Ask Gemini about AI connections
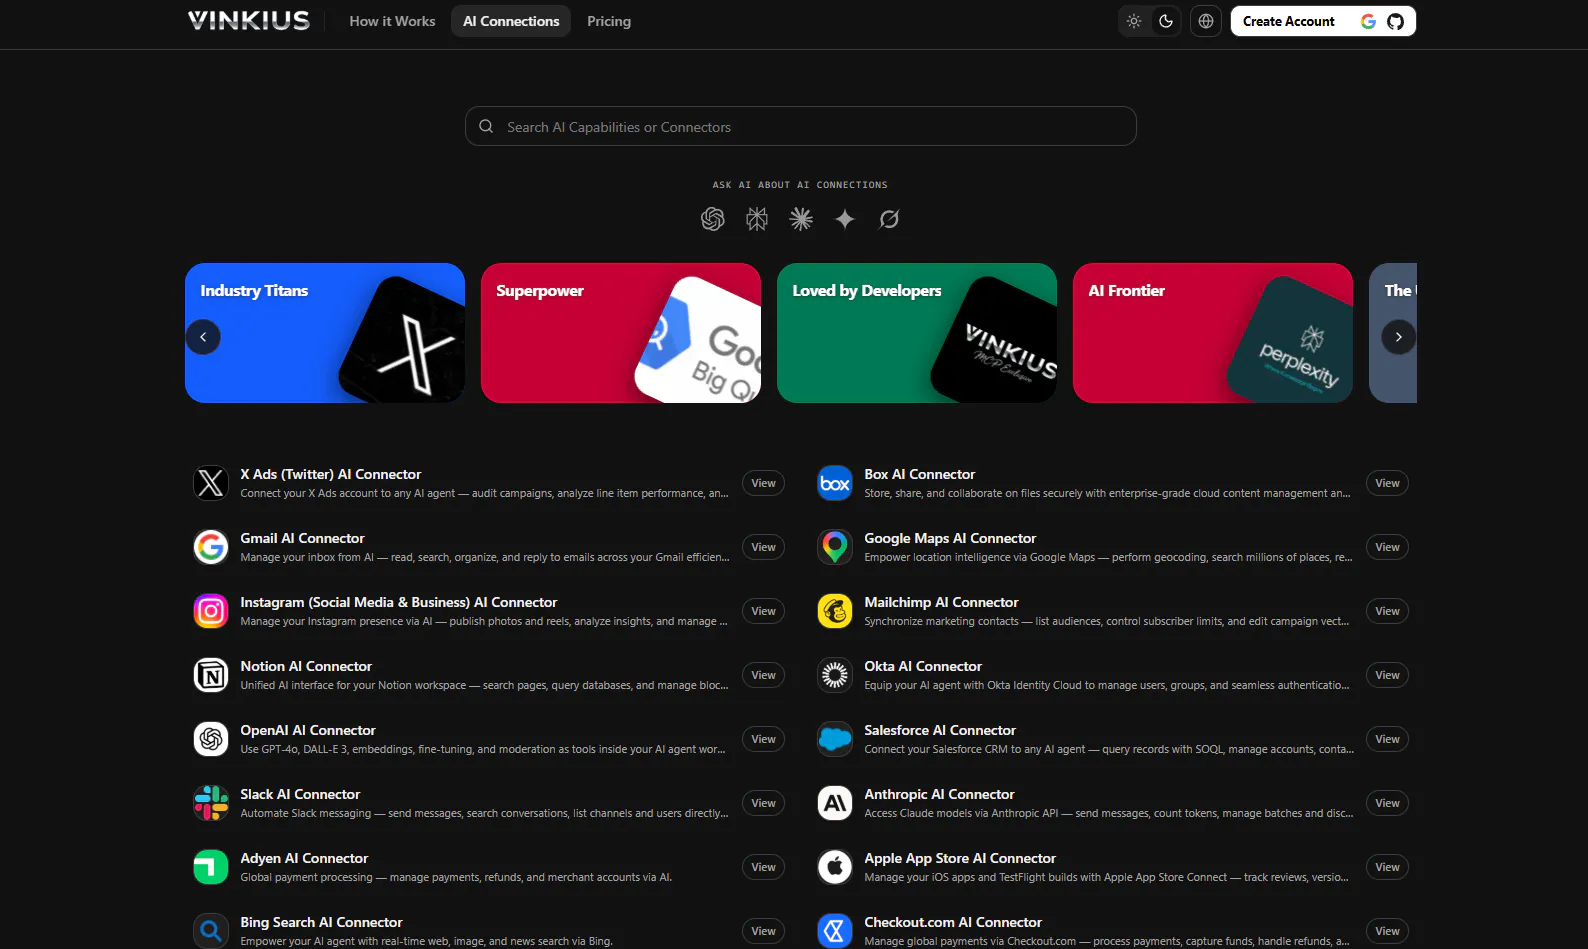Viewport: 1588px width, 949px height. [x=845, y=219]
